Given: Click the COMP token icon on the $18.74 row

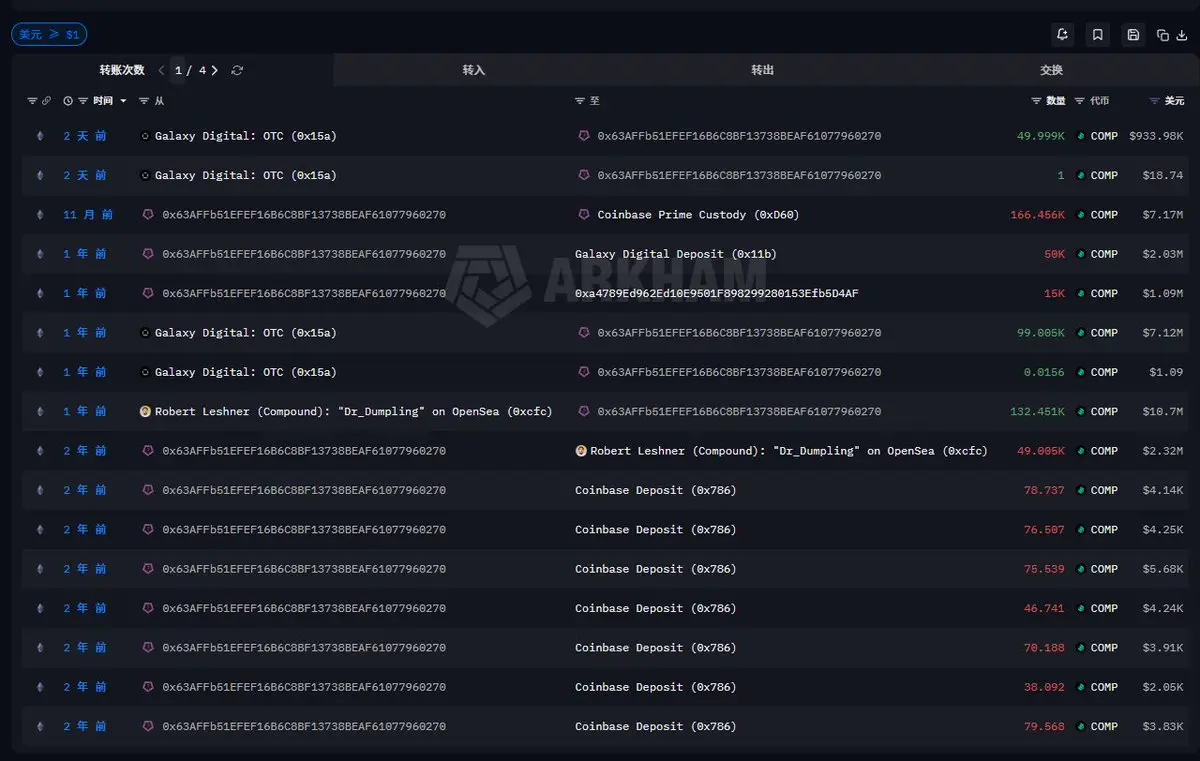Looking at the screenshot, I should (x=1081, y=175).
